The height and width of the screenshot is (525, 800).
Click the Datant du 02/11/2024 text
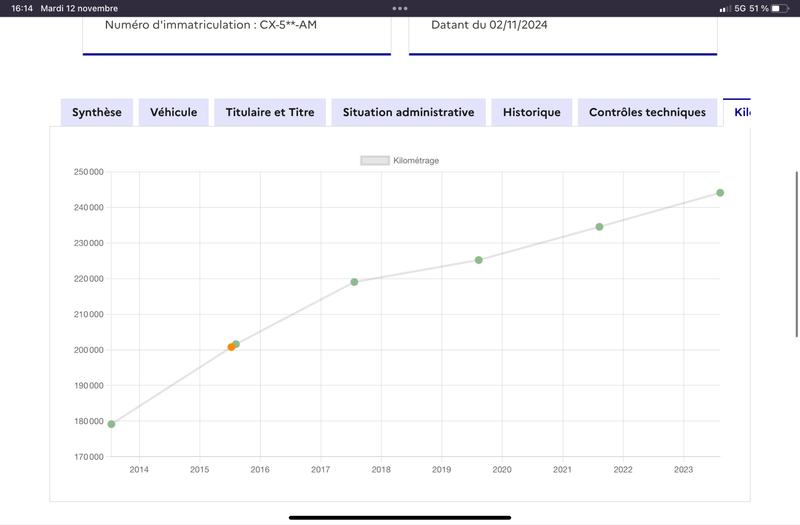[489, 24]
